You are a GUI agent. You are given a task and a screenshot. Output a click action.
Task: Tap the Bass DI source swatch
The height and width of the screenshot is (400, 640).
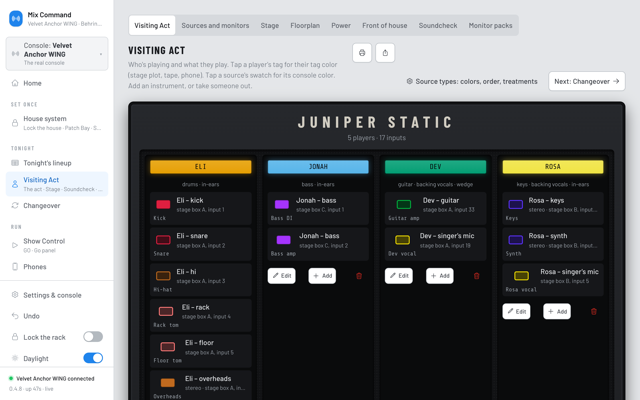(282, 204)
